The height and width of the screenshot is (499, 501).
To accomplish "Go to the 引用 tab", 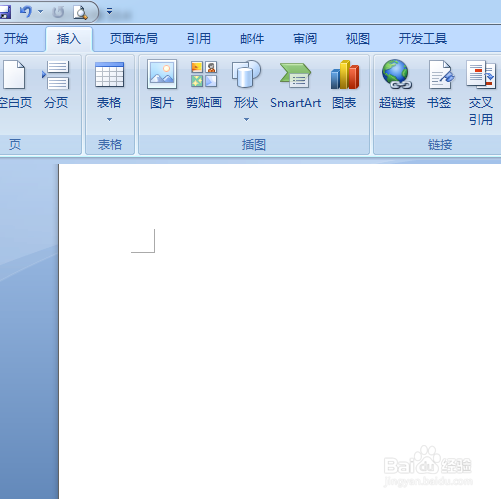I will point(199,39).
